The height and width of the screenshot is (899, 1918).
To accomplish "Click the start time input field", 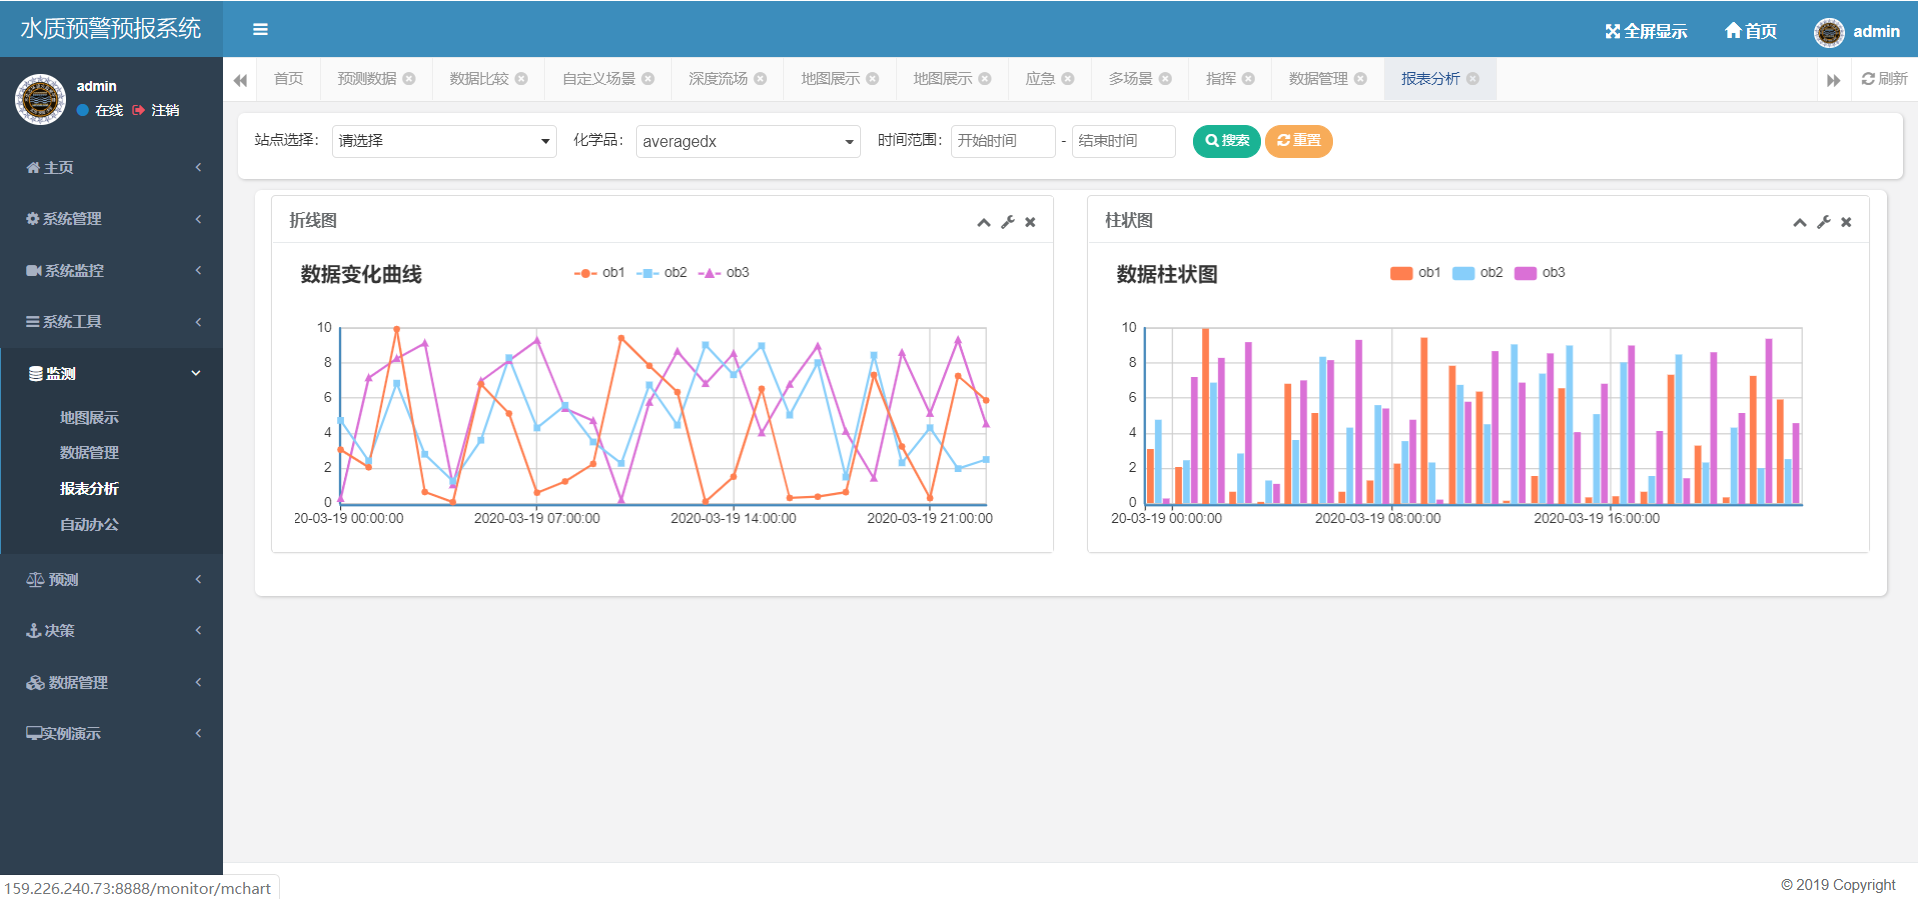I will pyautogui.click(x=1002, y=141).
